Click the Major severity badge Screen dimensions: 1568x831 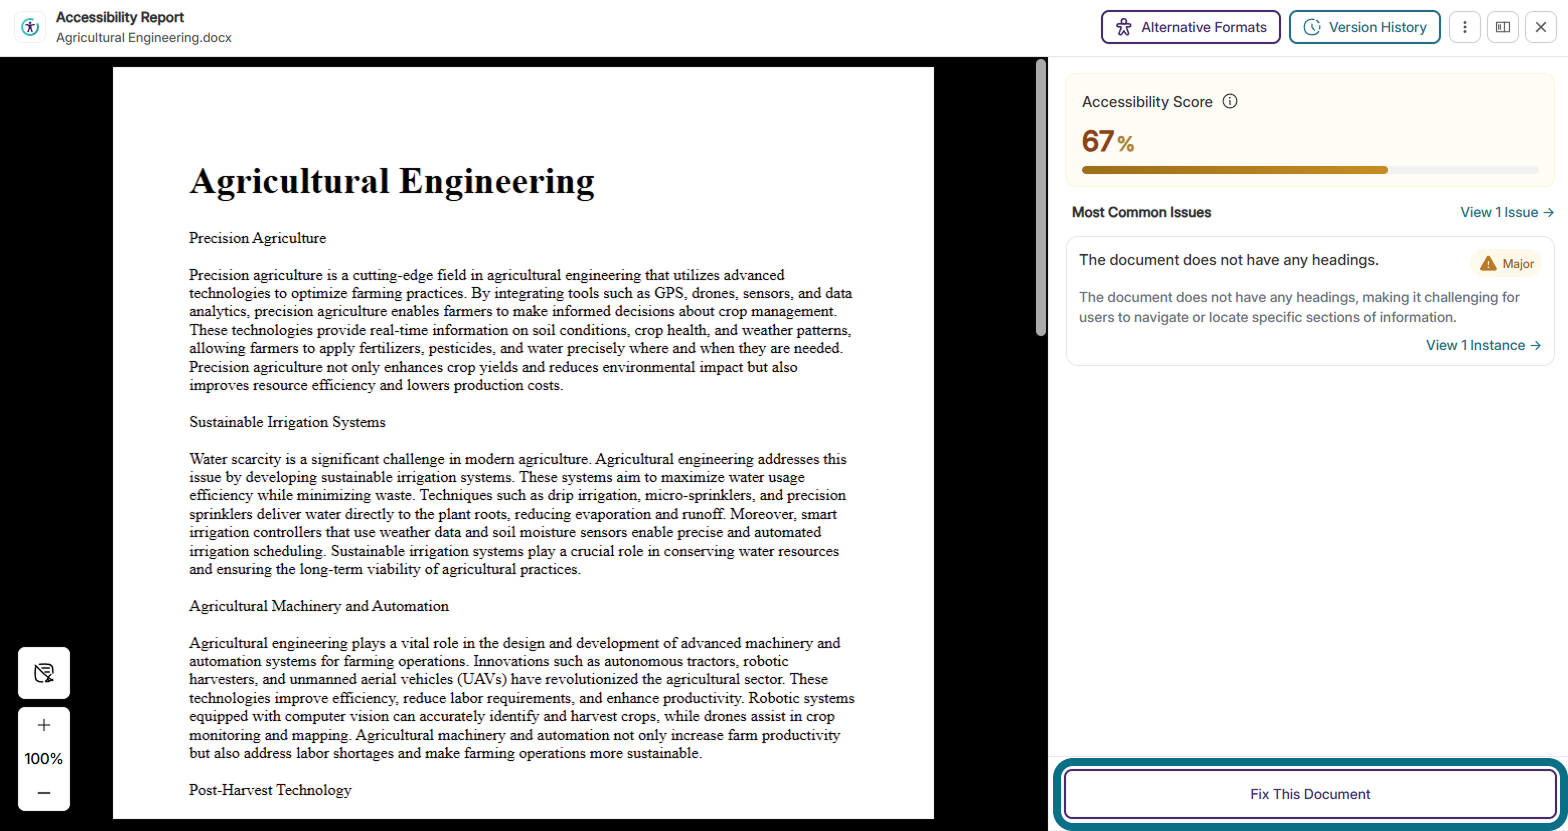(x=1506, y=263)
